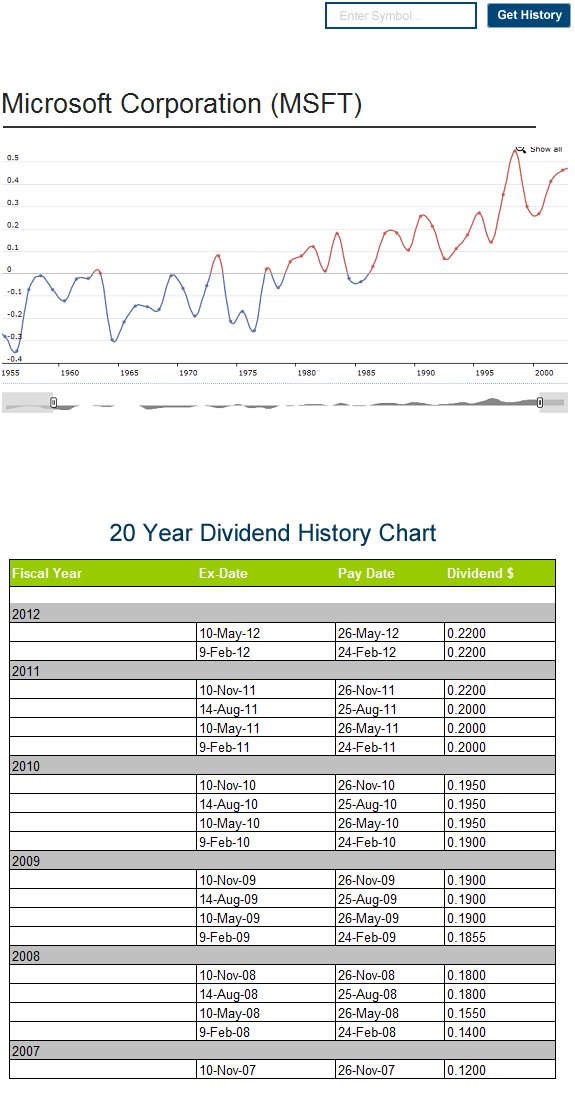
Task: Select the 25-Aug-10 pay date cell
Action: tap(390, 803)
